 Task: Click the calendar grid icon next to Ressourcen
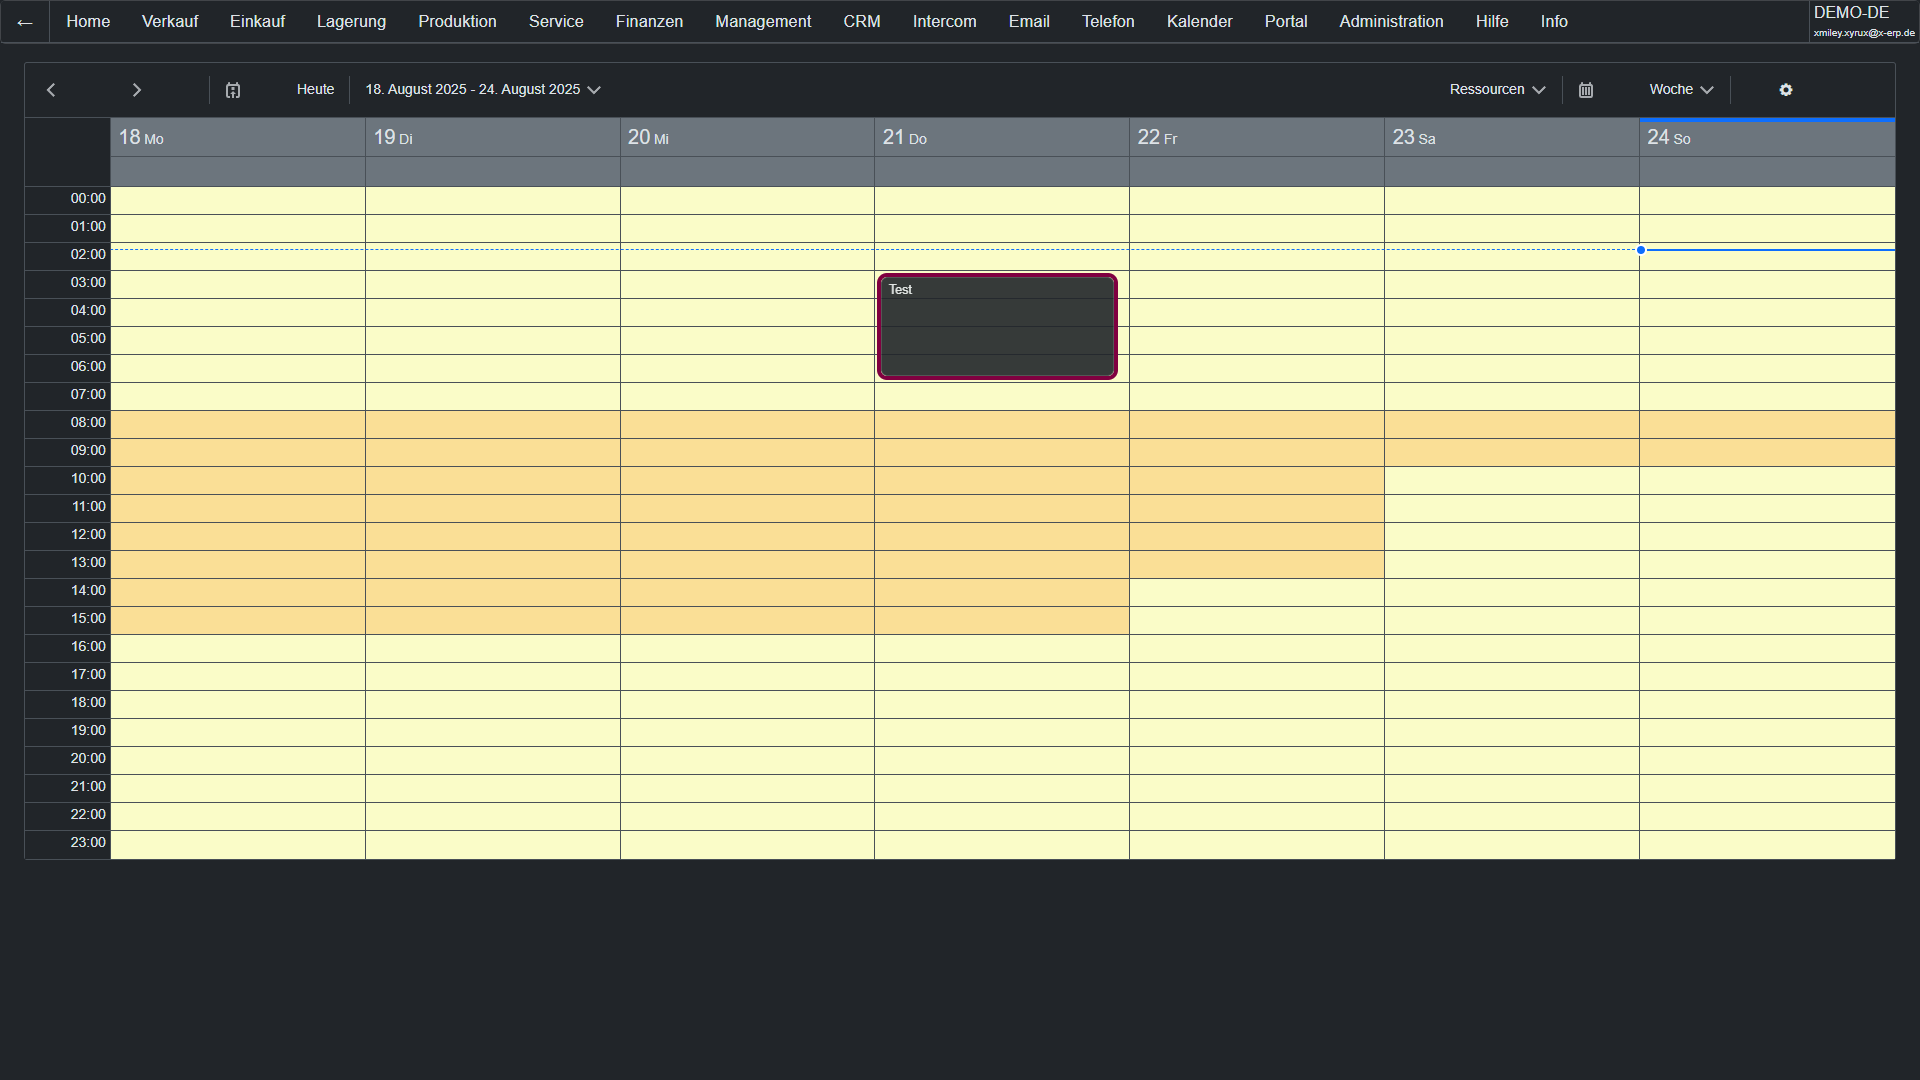point(1586,90)
